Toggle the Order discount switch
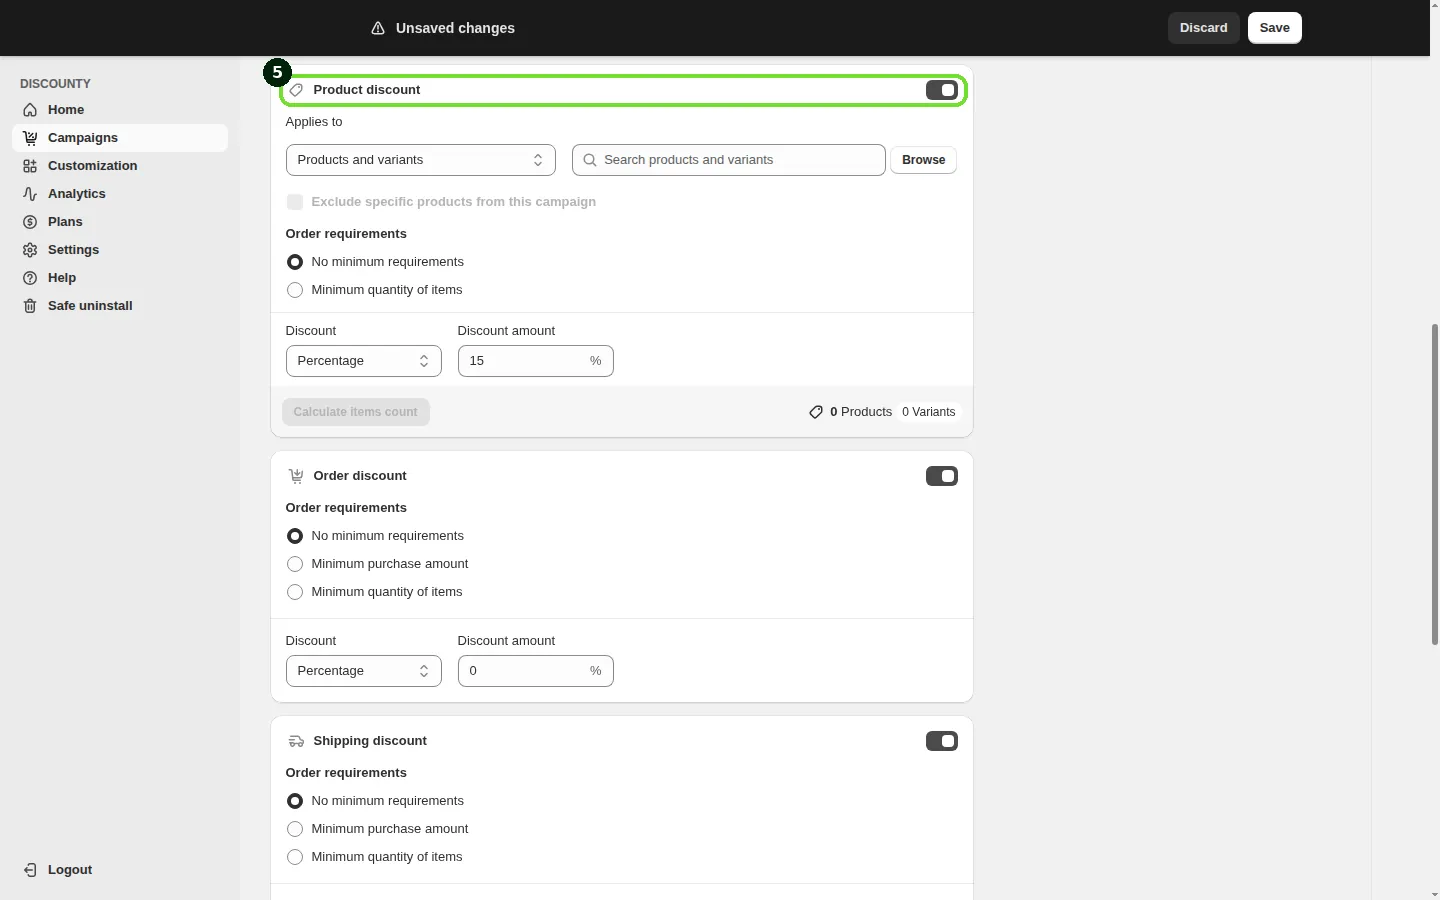The height and width of the screenshot is (900, 1440). click(x=942, y=476)
